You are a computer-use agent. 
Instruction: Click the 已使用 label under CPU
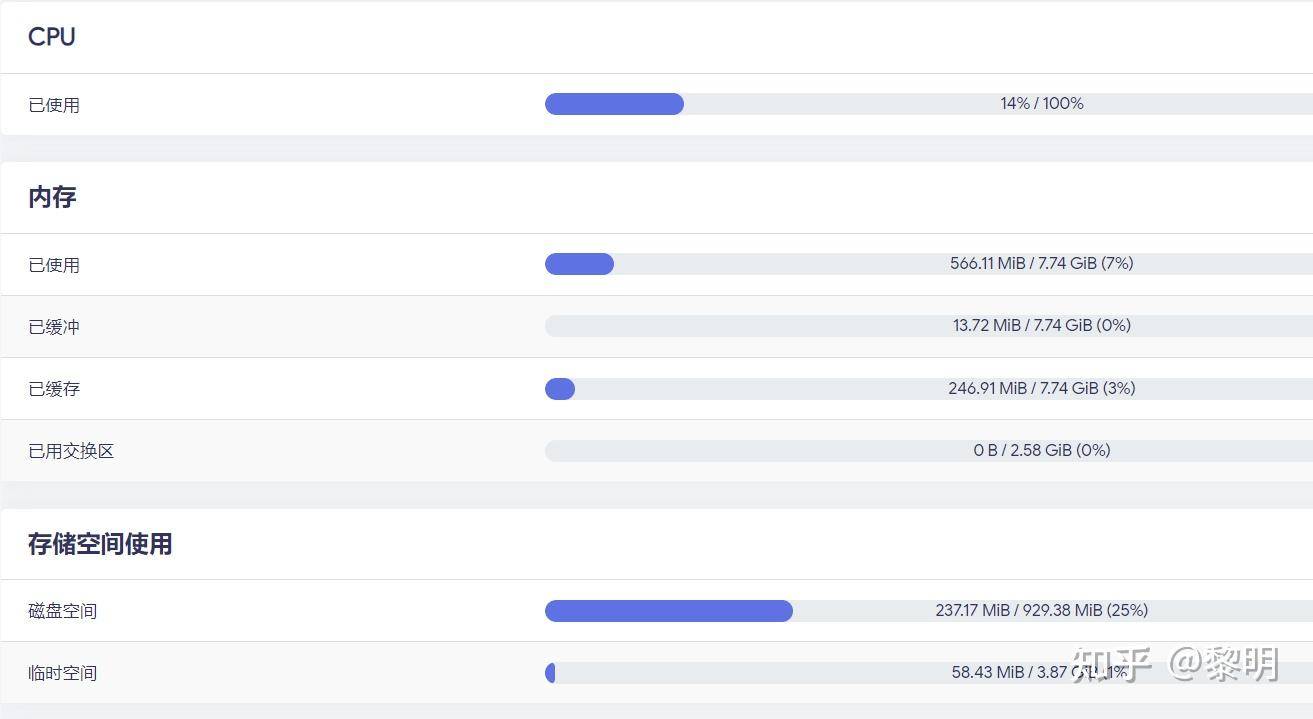(x=54, y=105)
